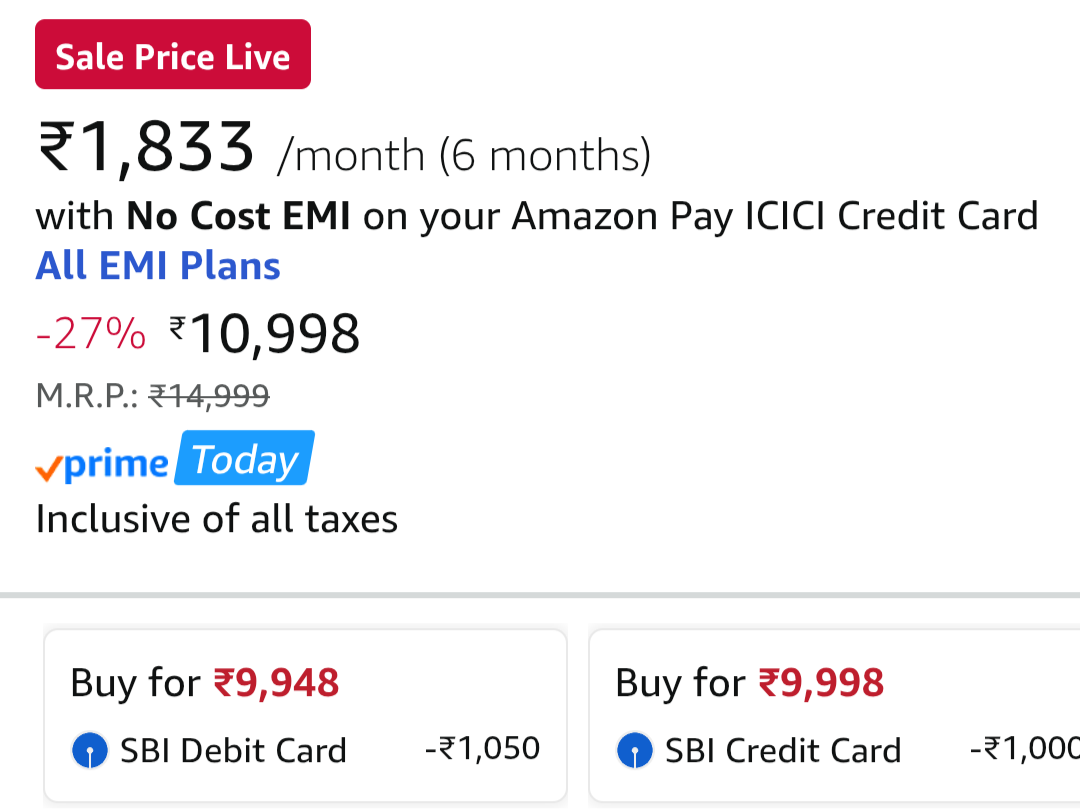1080x810 pixels.
Task: Open the All EMI Plans link
Action: pos(158,266)
